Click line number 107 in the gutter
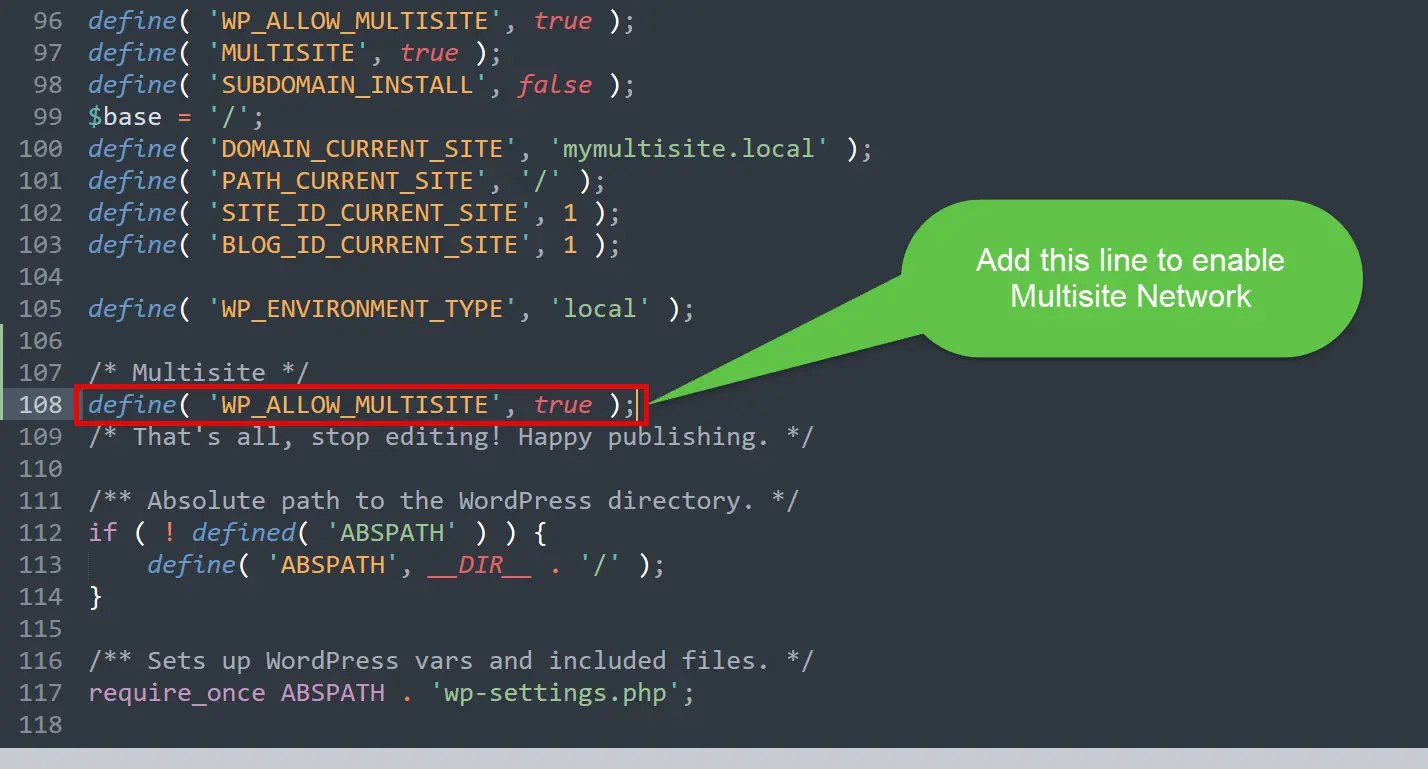Screen dimensions: 1428x769 tap(40, 372)
